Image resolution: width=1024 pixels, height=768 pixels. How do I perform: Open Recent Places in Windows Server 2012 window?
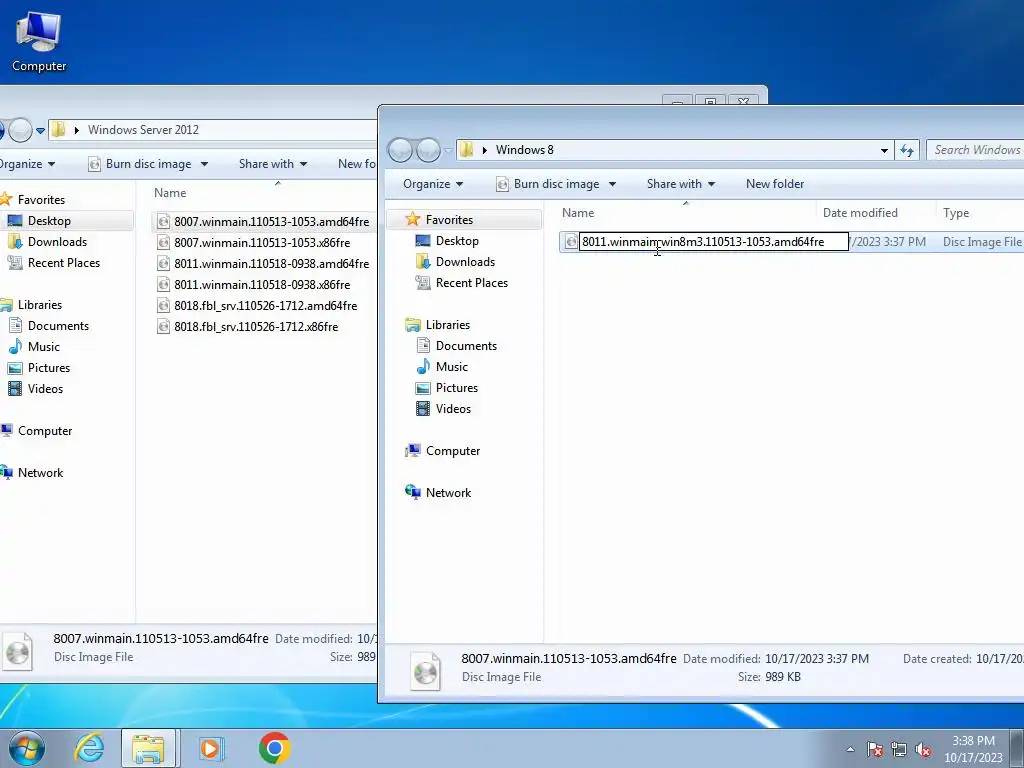pos(63,263)
